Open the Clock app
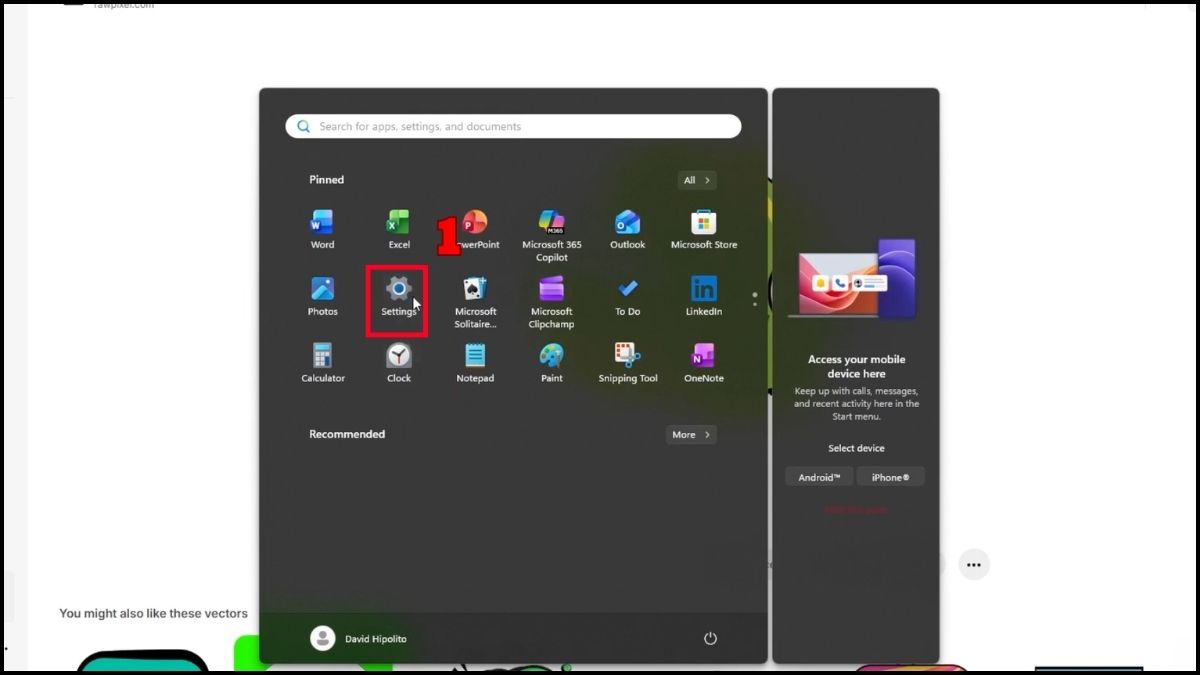1200x675 pixels. [x=399, y=363]
